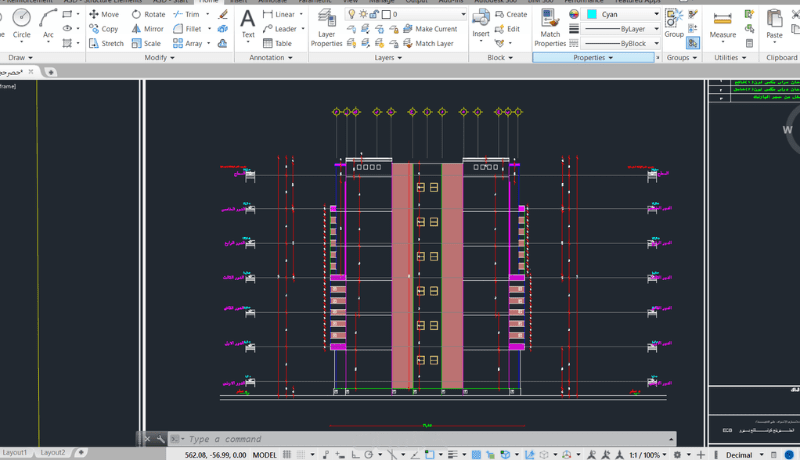Activate the Mirror tool
Image resolution: width=800 pixels, height=460 pixels.
click(x=148, y=29)
